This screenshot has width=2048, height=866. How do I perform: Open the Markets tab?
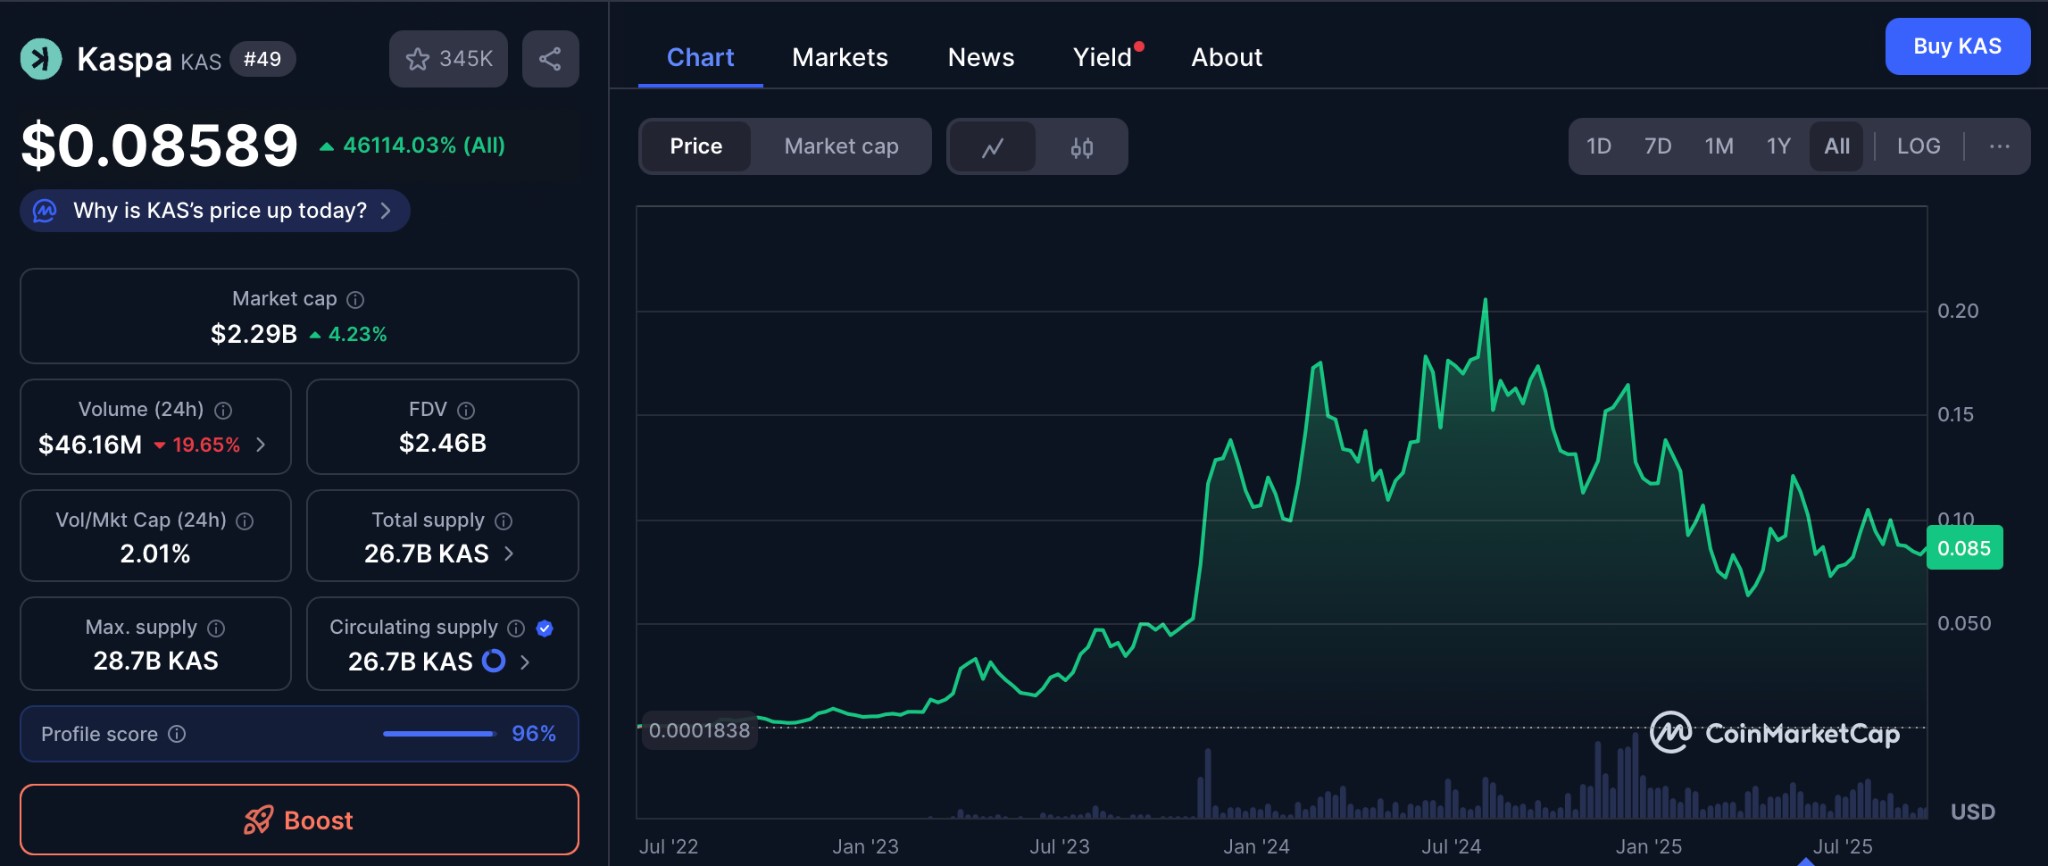[x=839, y=58]
